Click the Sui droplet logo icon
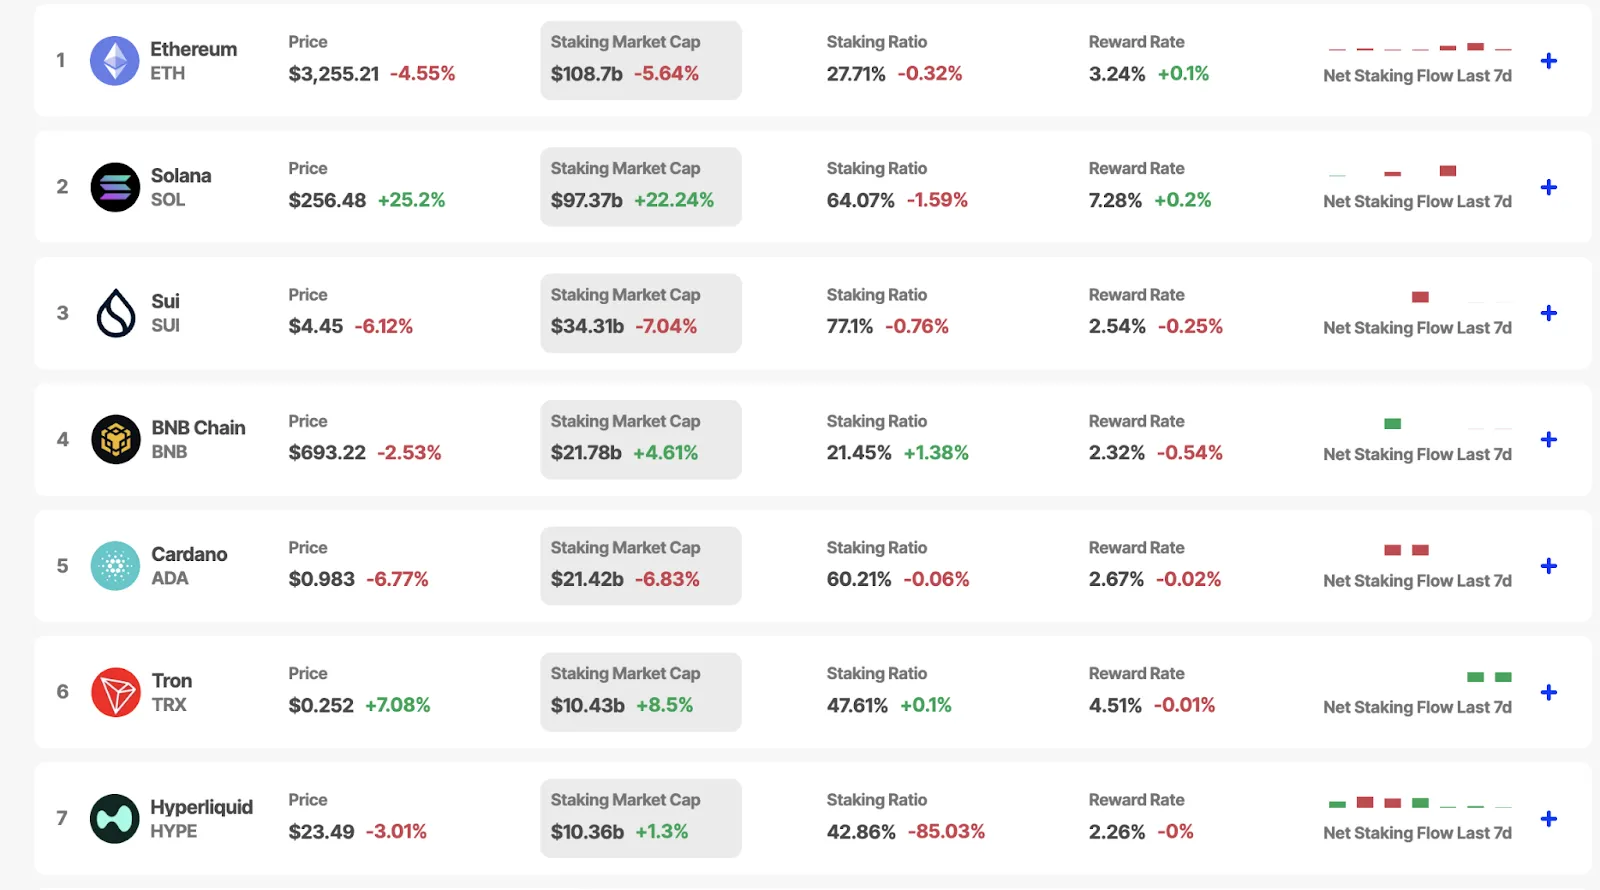 click(115, 313)
